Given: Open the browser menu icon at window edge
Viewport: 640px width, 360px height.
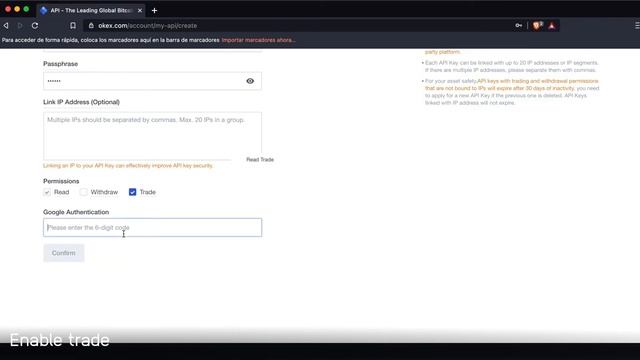Looking at the screenshot, I should click(637, 25).
